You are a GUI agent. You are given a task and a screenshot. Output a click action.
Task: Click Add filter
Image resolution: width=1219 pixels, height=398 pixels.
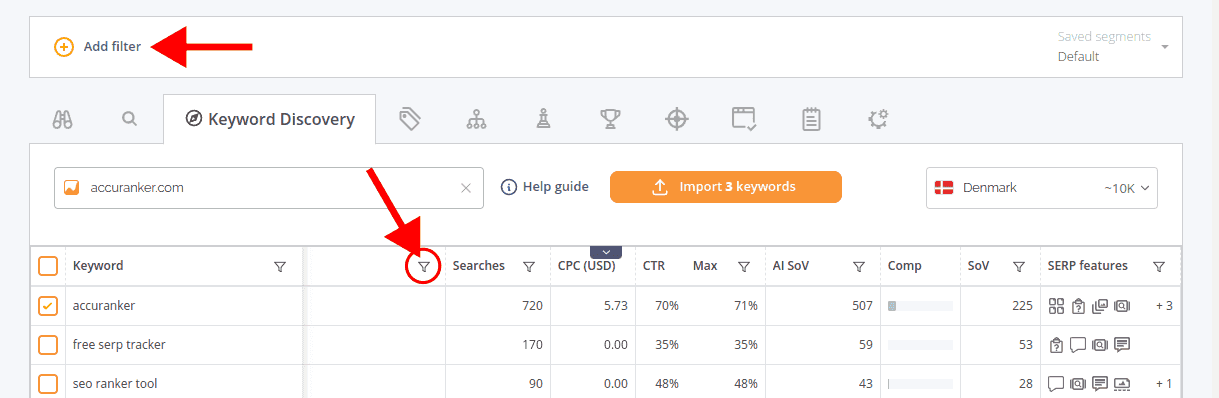click(x=98, y=46)
